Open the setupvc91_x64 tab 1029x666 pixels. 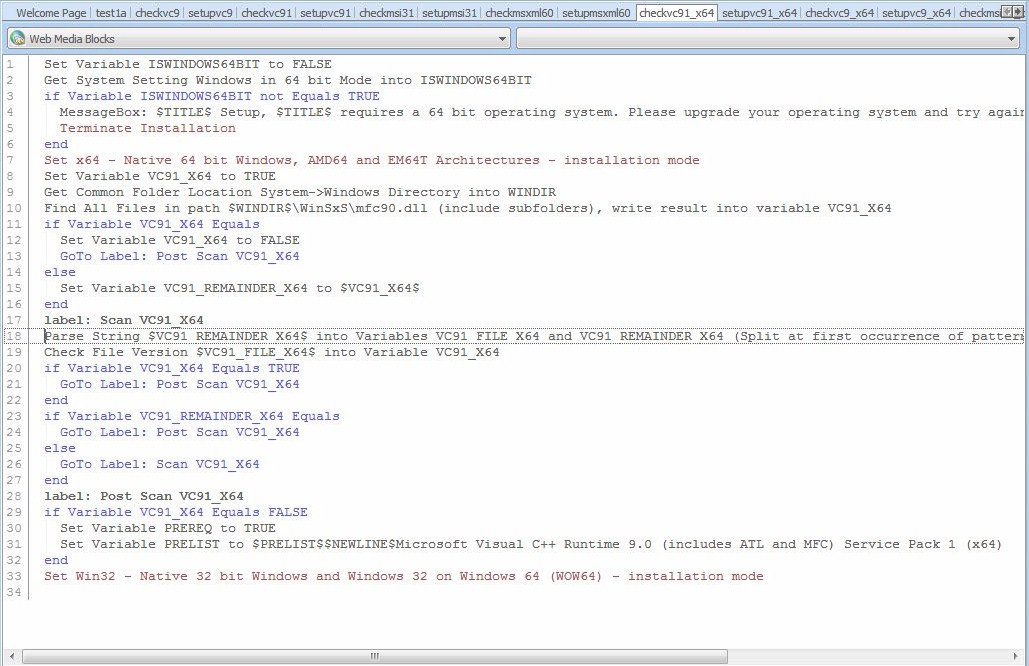click(x=760, y=13)
